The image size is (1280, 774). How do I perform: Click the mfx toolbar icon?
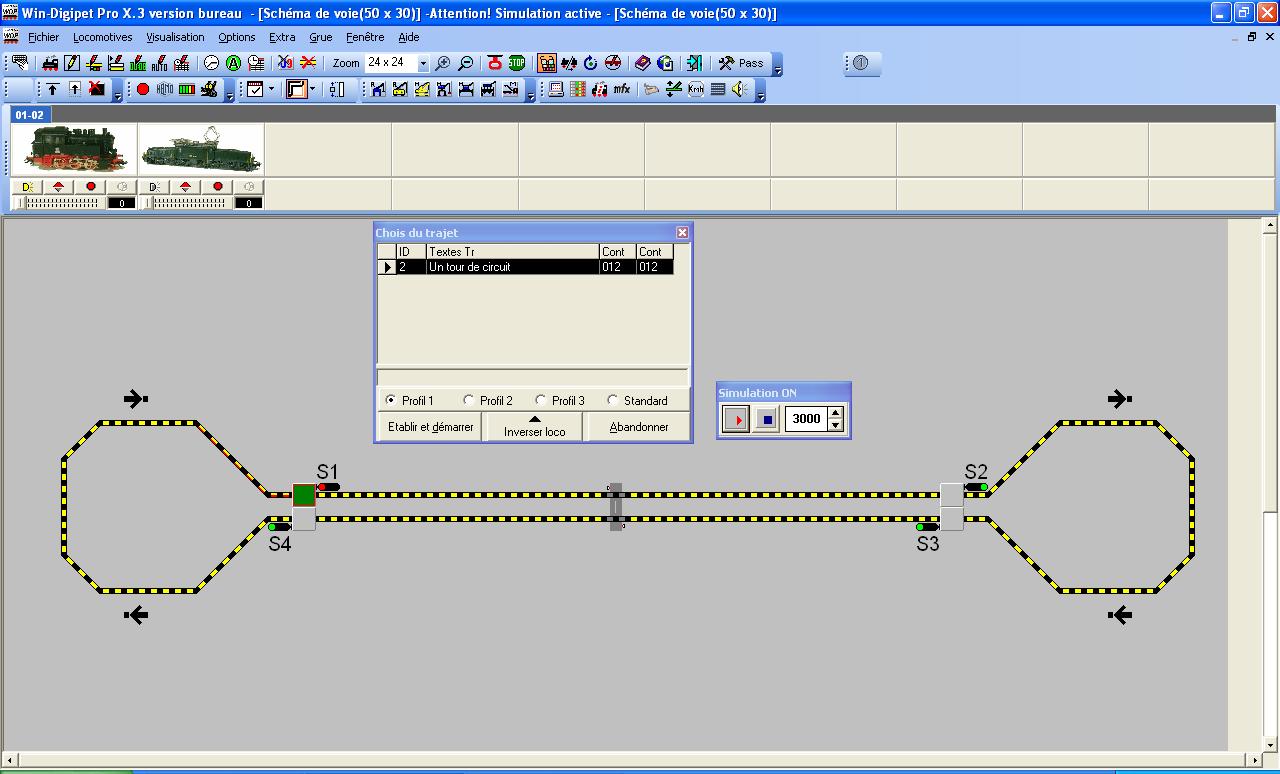pos(622,90)
